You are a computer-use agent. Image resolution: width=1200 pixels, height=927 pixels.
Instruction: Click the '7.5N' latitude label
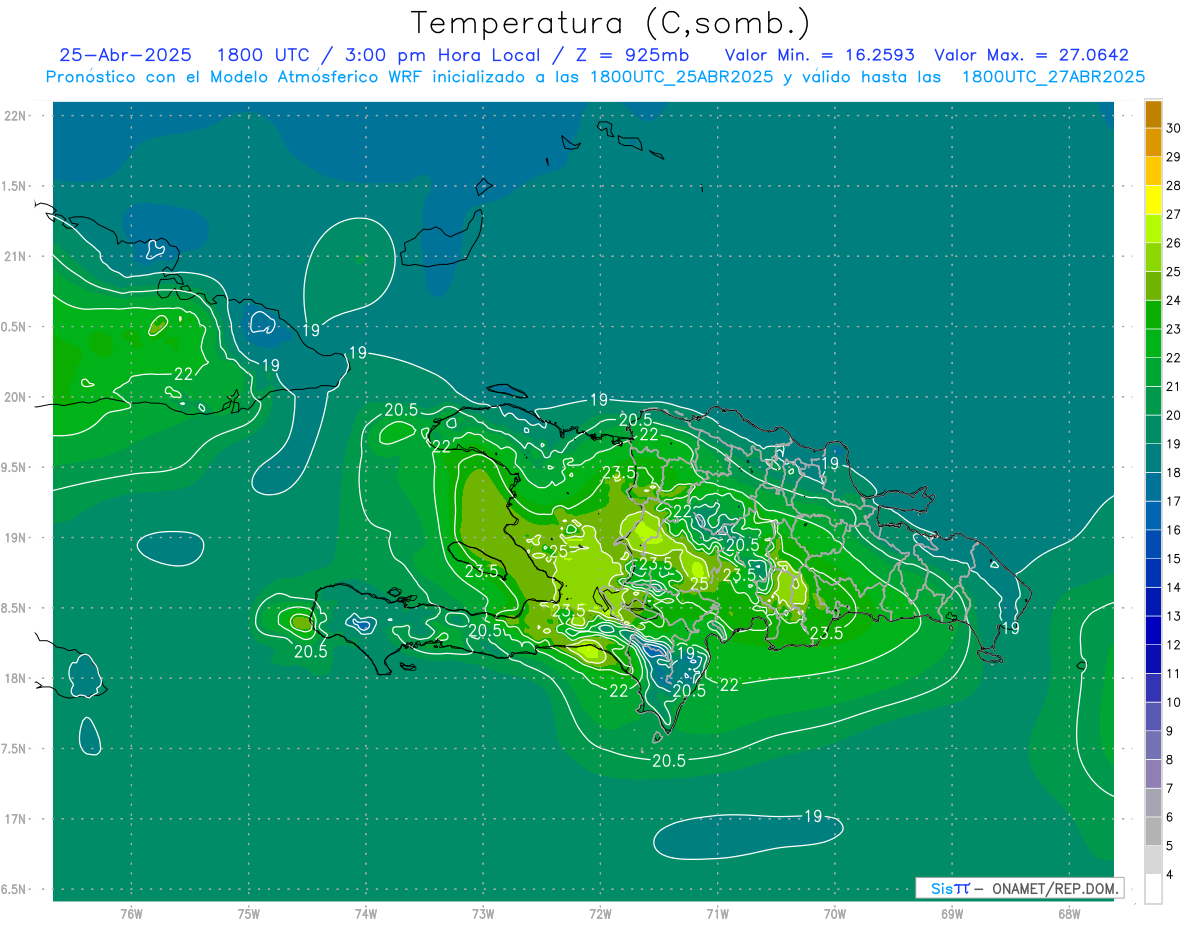14,749
